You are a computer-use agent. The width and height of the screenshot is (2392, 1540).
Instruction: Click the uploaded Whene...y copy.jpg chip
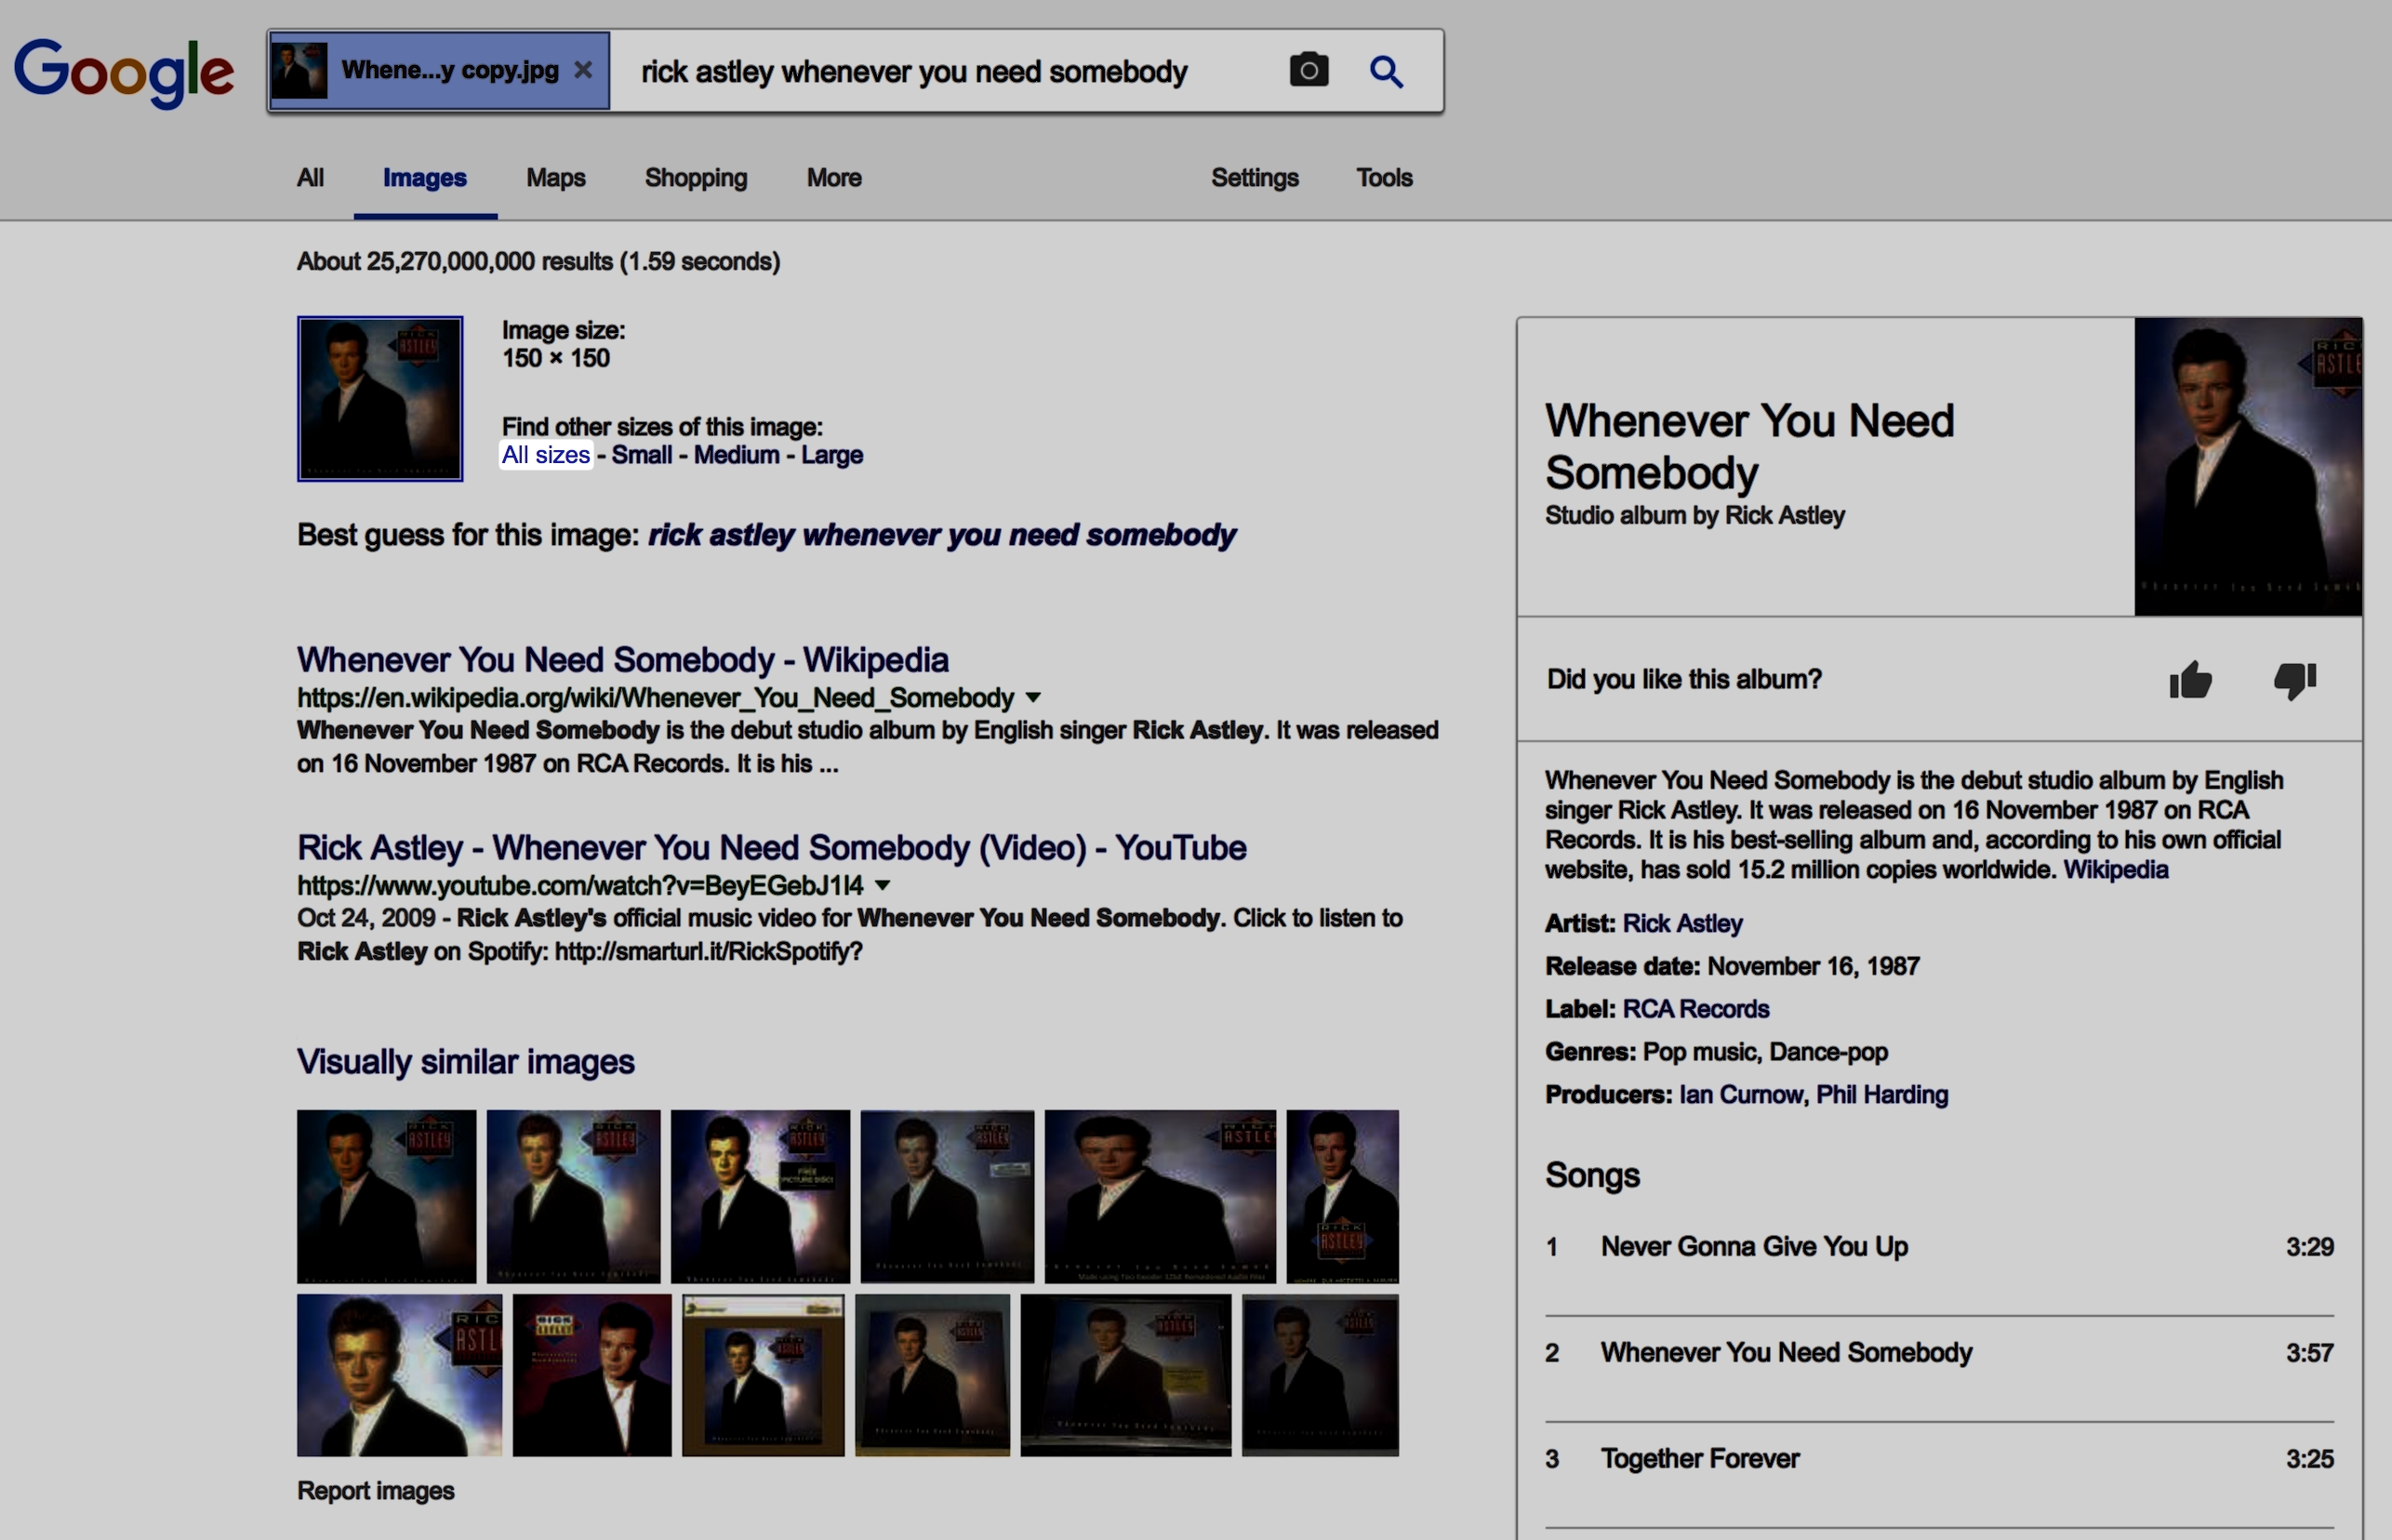(x=440, y=70)
